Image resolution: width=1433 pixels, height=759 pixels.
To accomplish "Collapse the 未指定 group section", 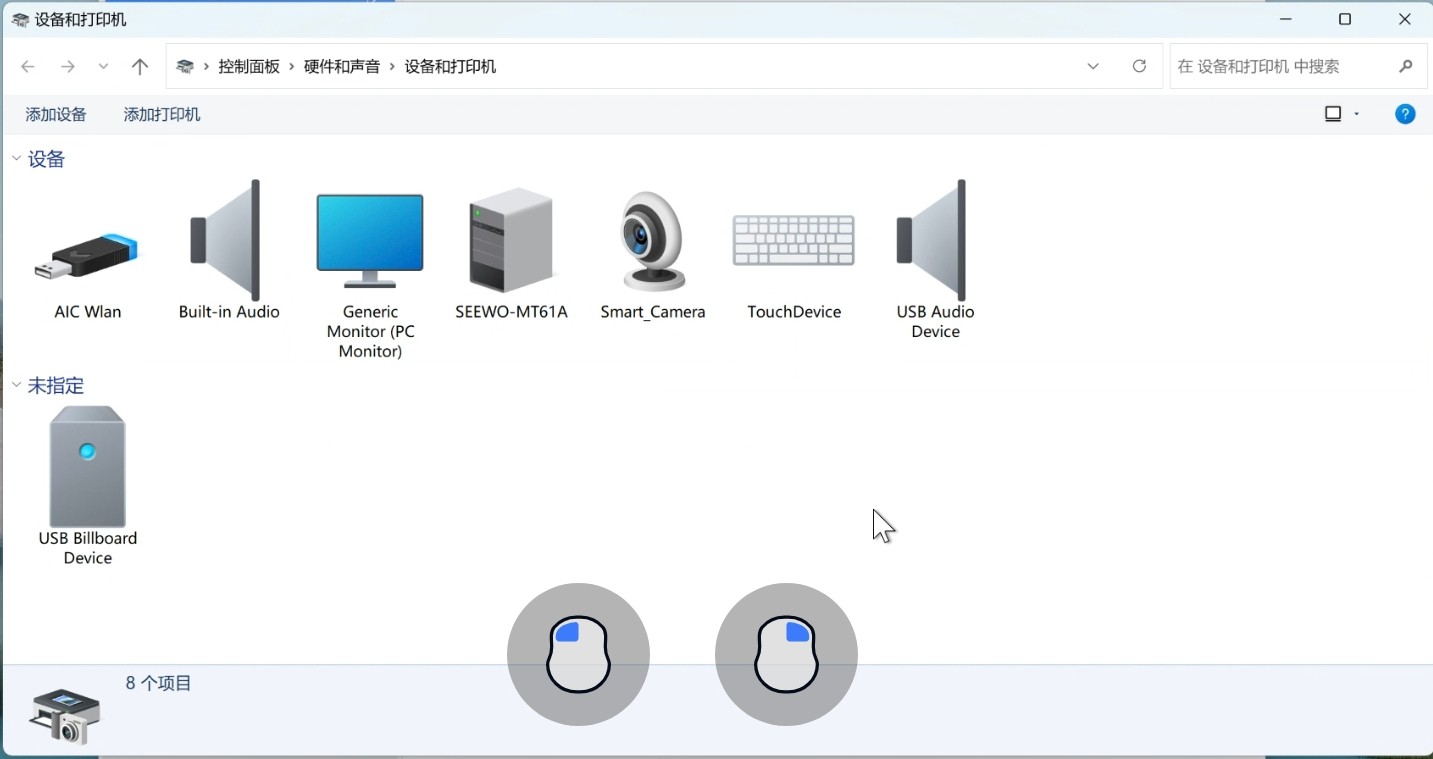I will coord(17,385).
